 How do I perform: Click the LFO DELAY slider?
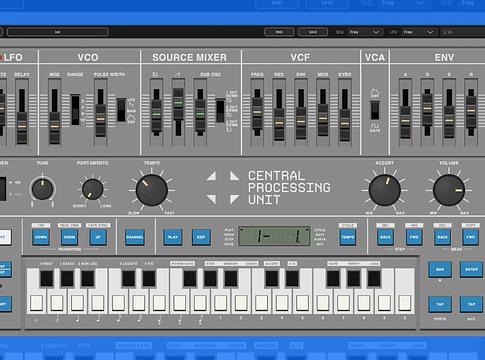[22, 127]
